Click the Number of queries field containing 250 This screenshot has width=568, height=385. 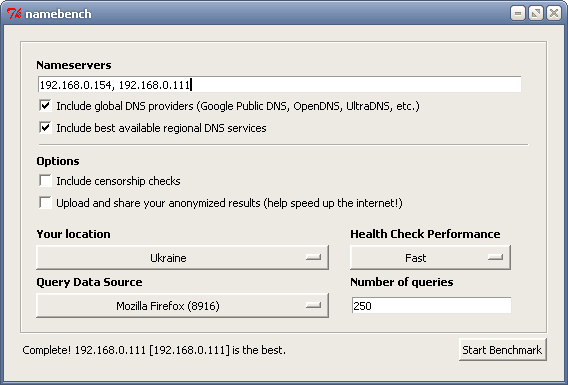click(x=431, y=306)
